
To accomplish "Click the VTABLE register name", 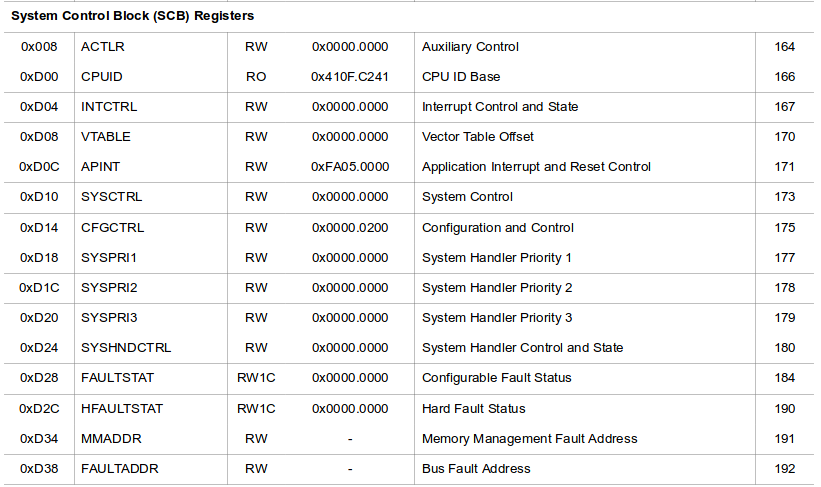I will click(106, 137).
